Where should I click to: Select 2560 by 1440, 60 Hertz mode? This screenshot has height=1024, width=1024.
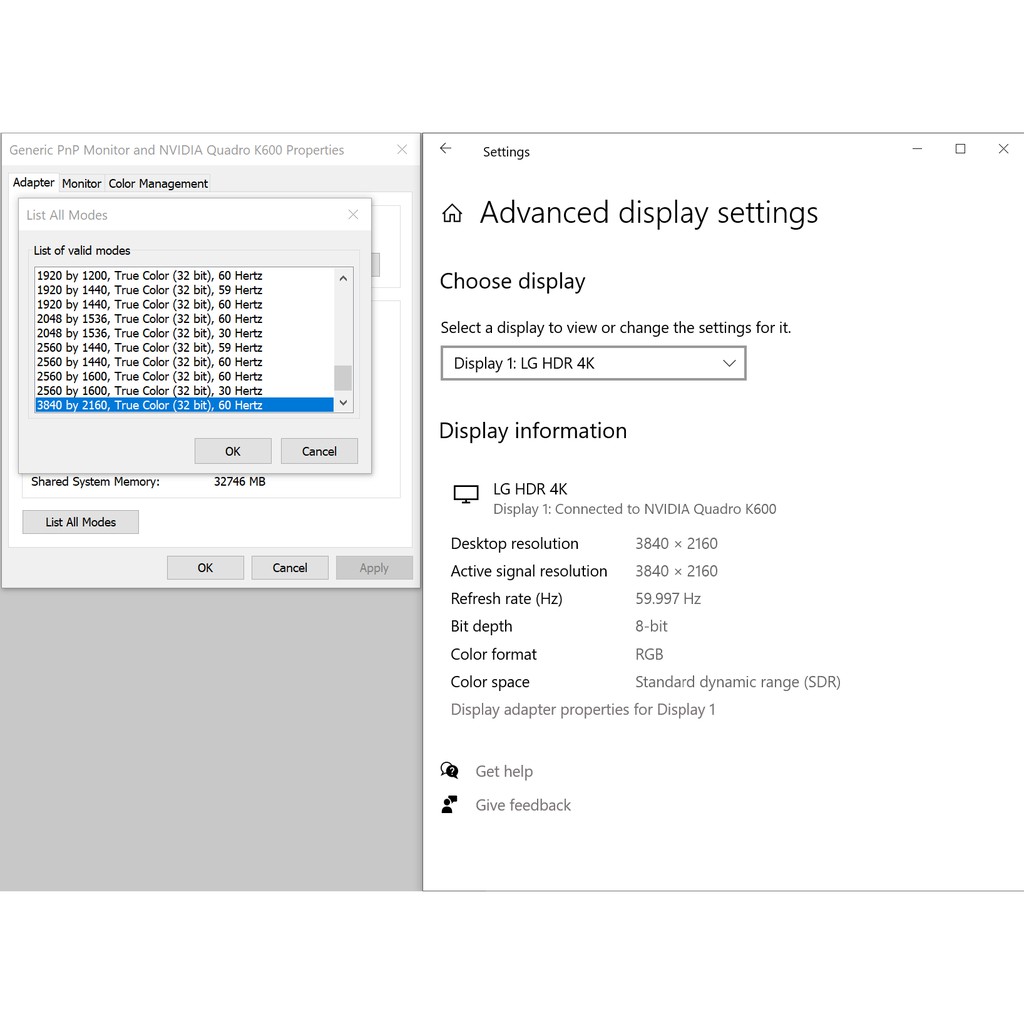150,362
